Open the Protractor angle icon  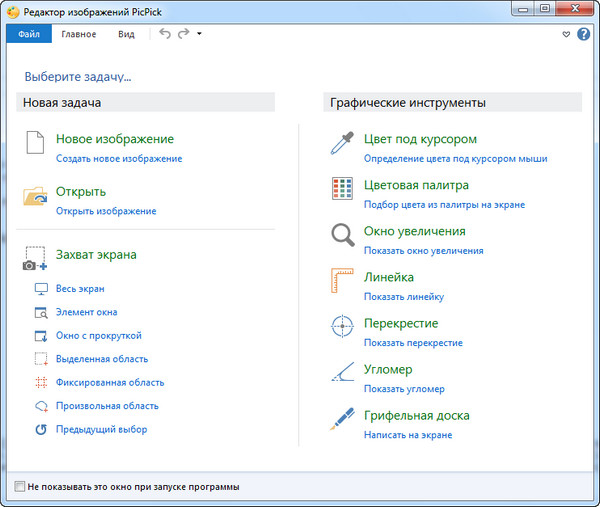[343, 374]
